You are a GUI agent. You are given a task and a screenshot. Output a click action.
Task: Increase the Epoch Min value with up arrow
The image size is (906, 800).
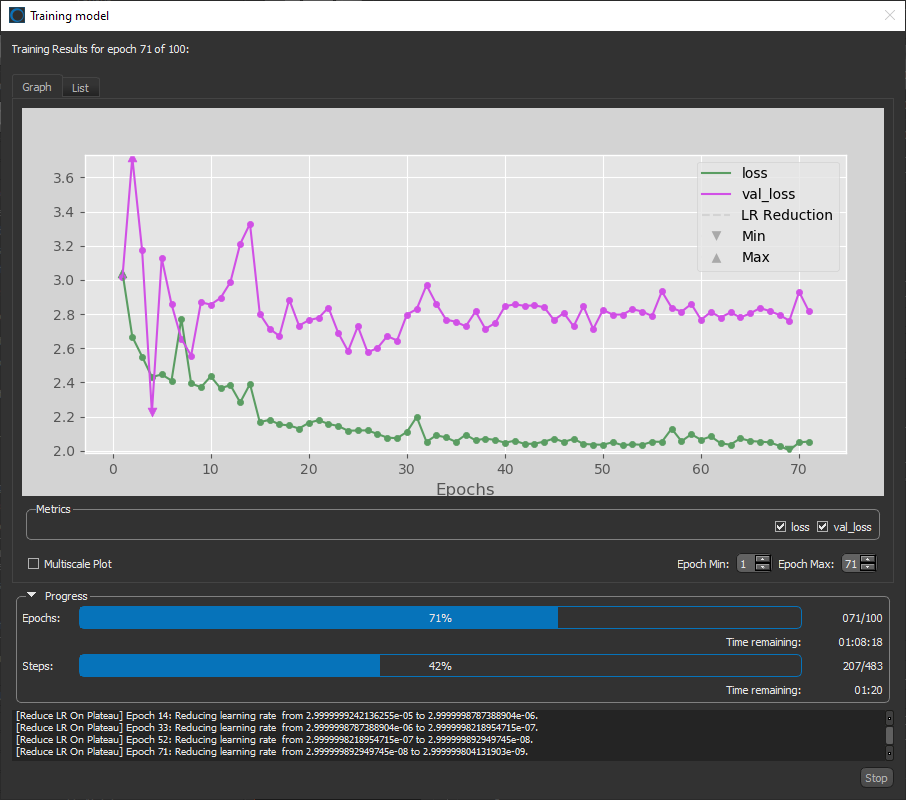click(x=763, y=559)
